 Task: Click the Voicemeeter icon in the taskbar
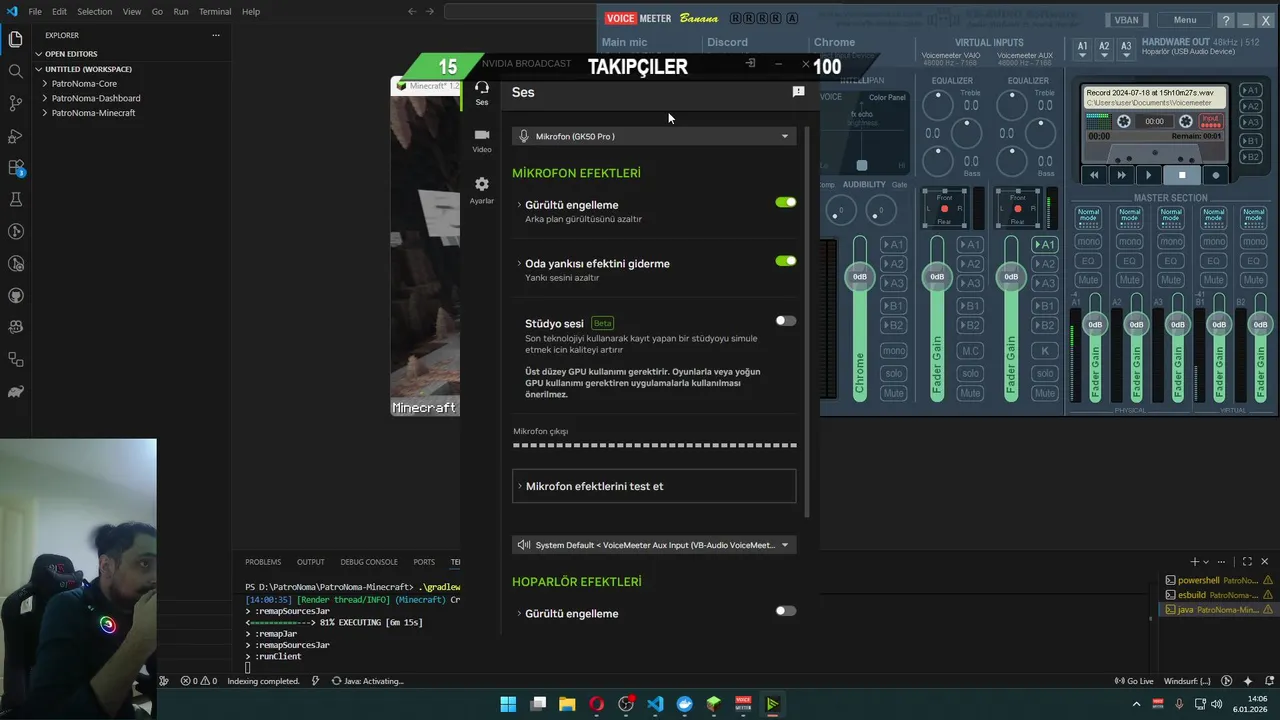743,704
